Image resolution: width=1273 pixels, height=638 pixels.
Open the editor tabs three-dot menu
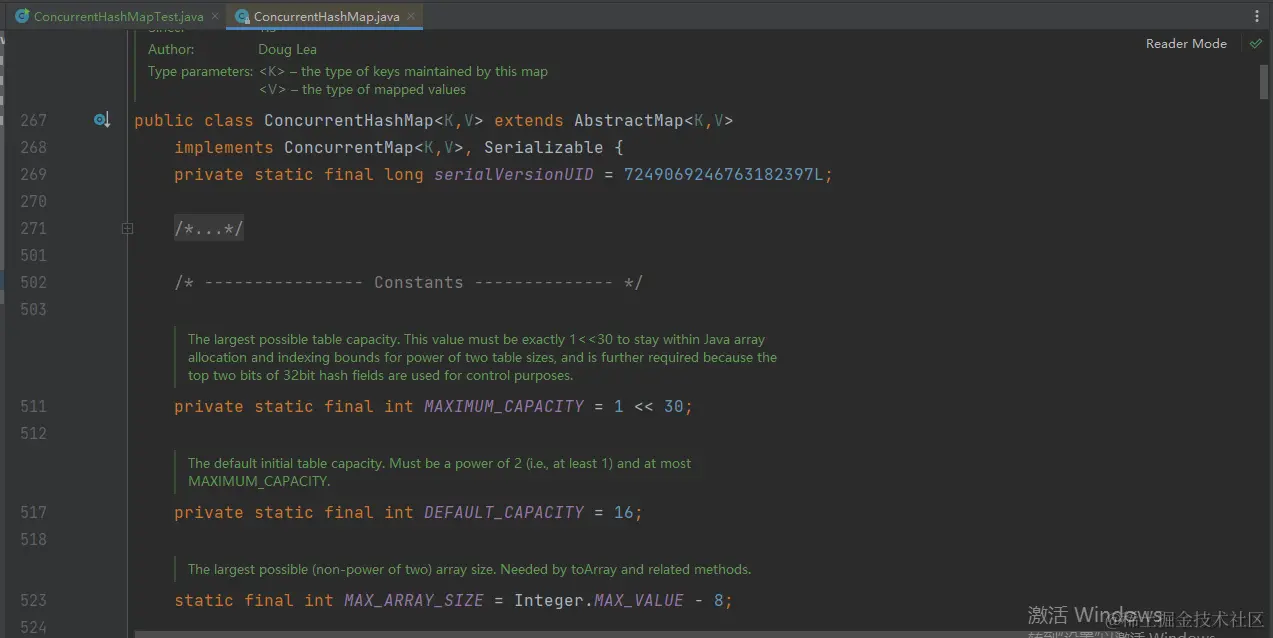(1257, 16)
